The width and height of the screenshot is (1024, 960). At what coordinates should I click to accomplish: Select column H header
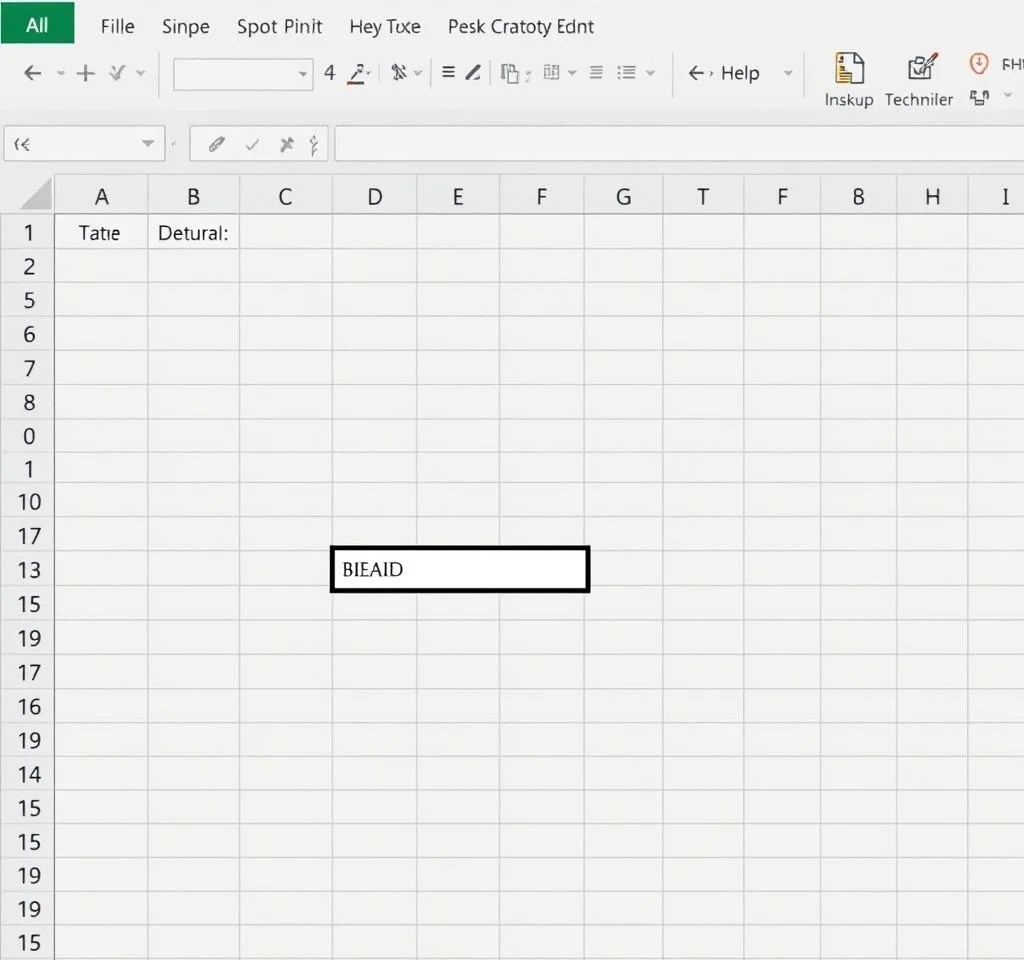tap(933, 196)
